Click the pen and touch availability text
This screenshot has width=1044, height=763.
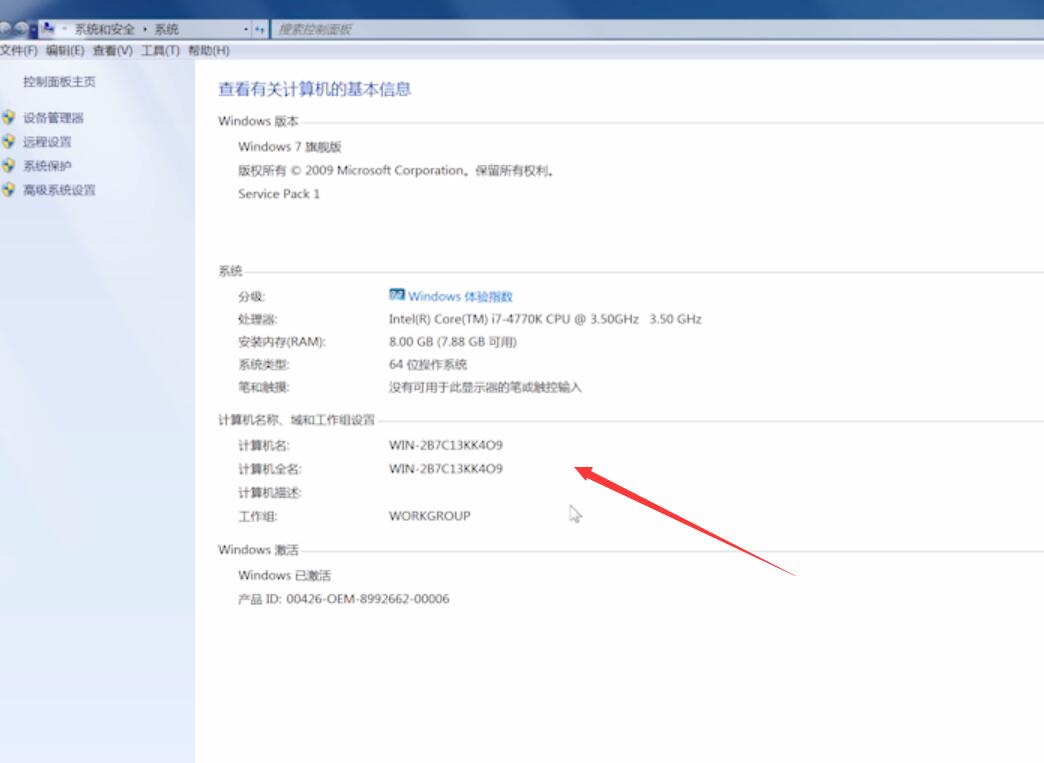pos(485,387)
